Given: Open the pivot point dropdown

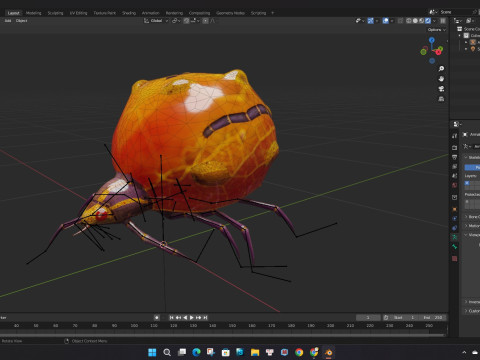Looking at the screenshot, I should pos(176,21).
